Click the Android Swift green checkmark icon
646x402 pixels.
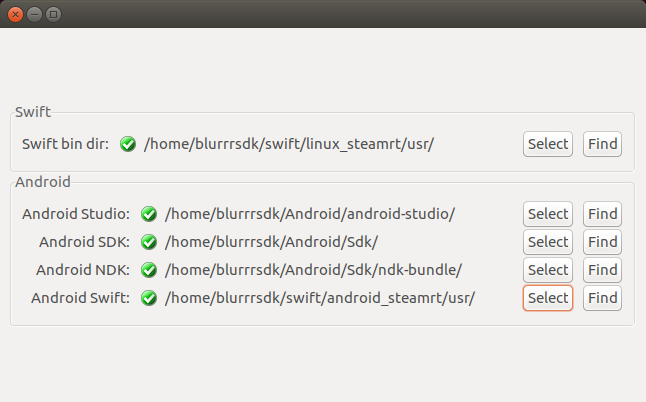click(x=149, y=298)
